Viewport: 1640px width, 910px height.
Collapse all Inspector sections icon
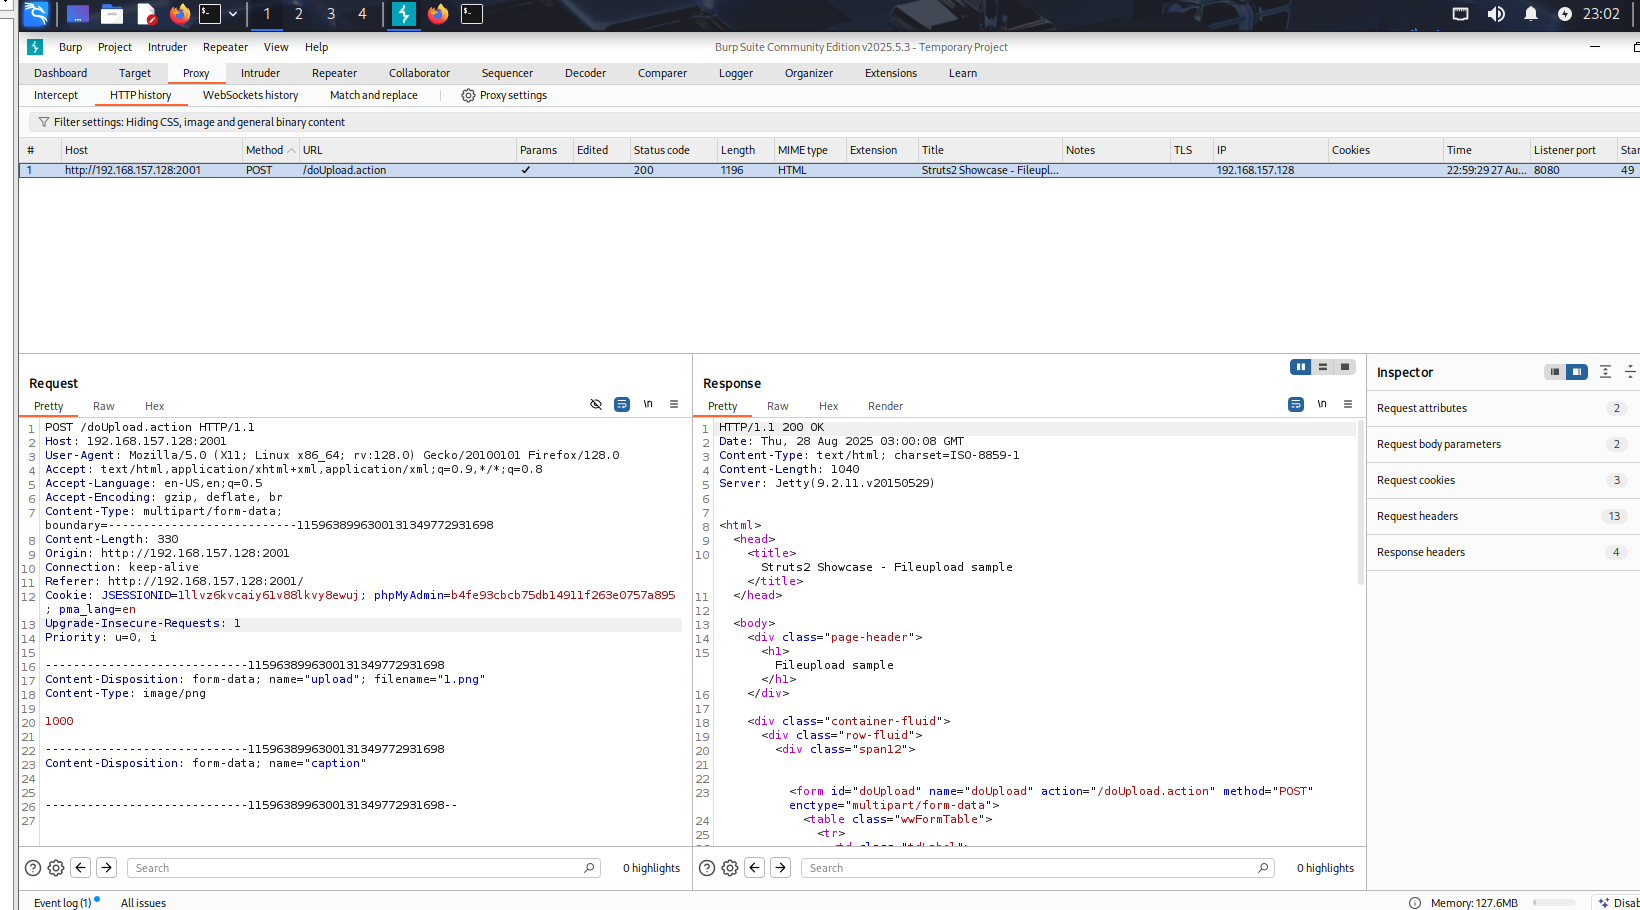[1630, 372]
